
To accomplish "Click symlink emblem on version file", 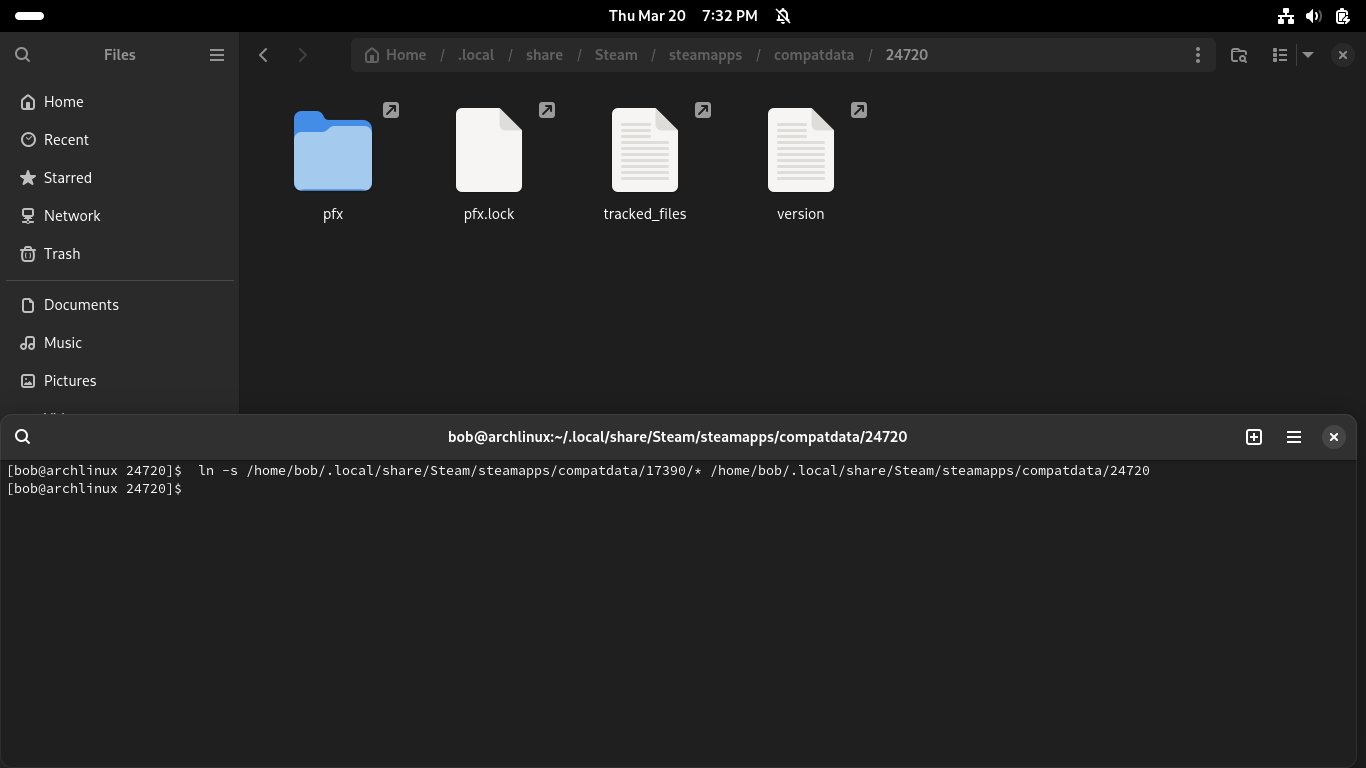I will click(859, 110).
